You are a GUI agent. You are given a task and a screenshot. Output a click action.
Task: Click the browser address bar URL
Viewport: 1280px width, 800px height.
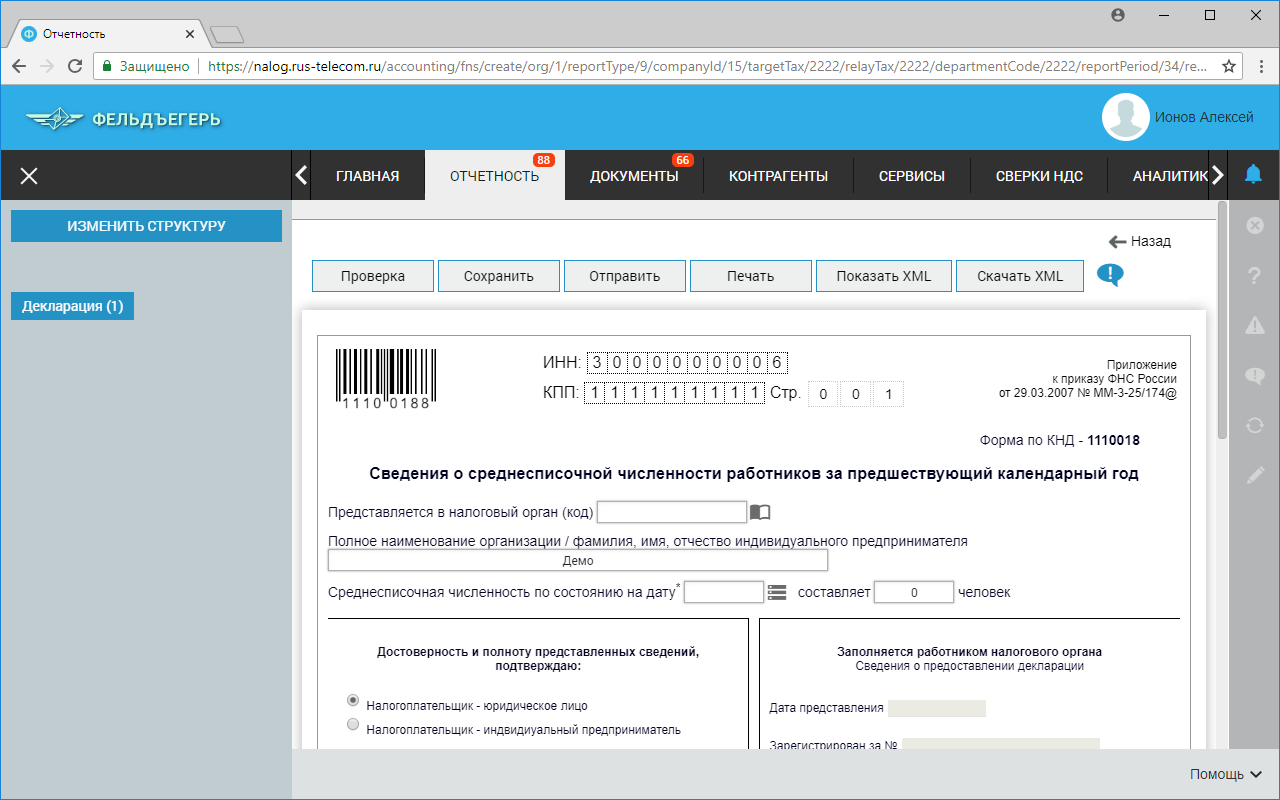[x=708, y=66]
